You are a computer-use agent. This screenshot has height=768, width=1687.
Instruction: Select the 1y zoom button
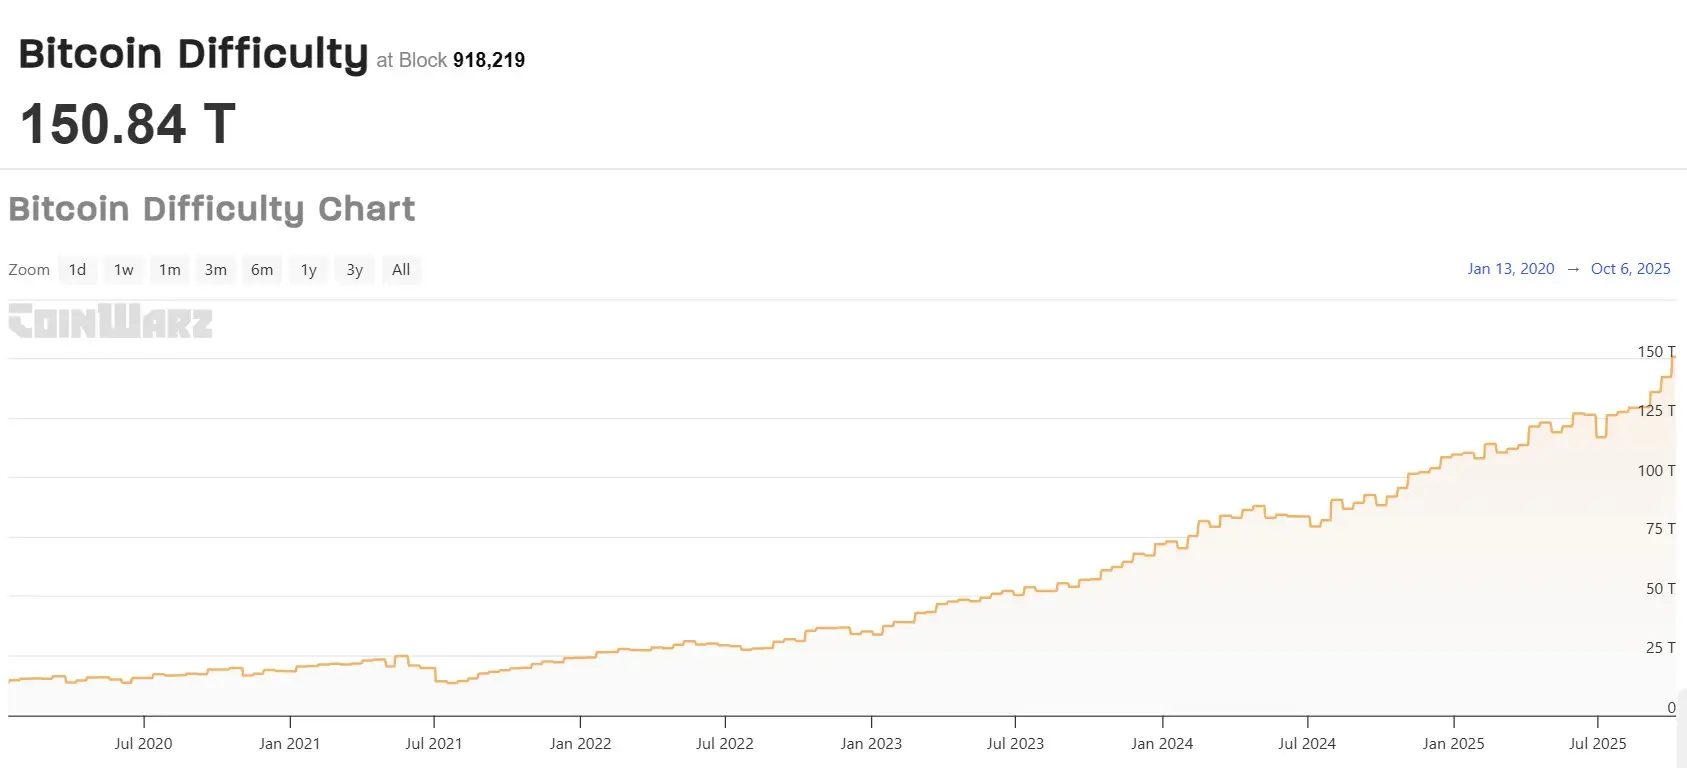tap(309, 270)
